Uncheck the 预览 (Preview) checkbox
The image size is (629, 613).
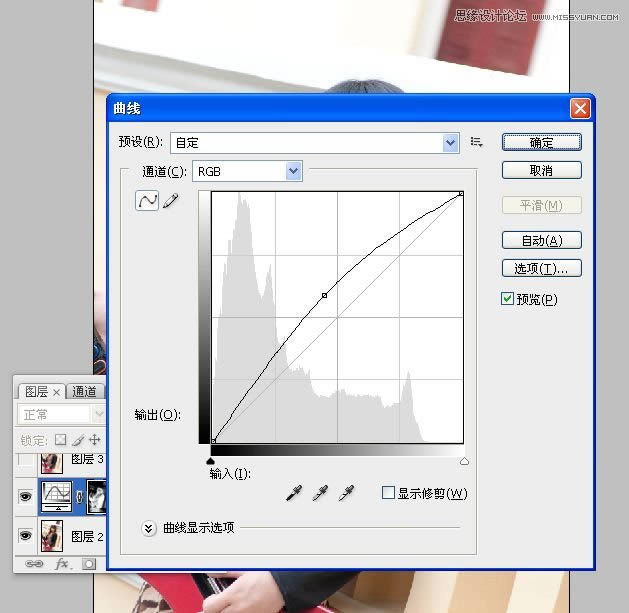coord(508,299)
